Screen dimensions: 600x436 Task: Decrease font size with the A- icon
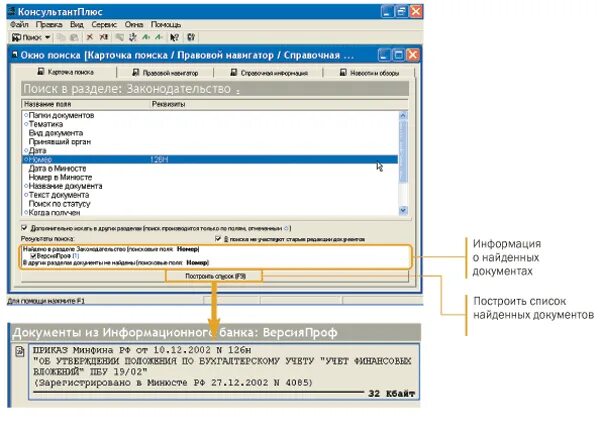click(x=159, y=37)
